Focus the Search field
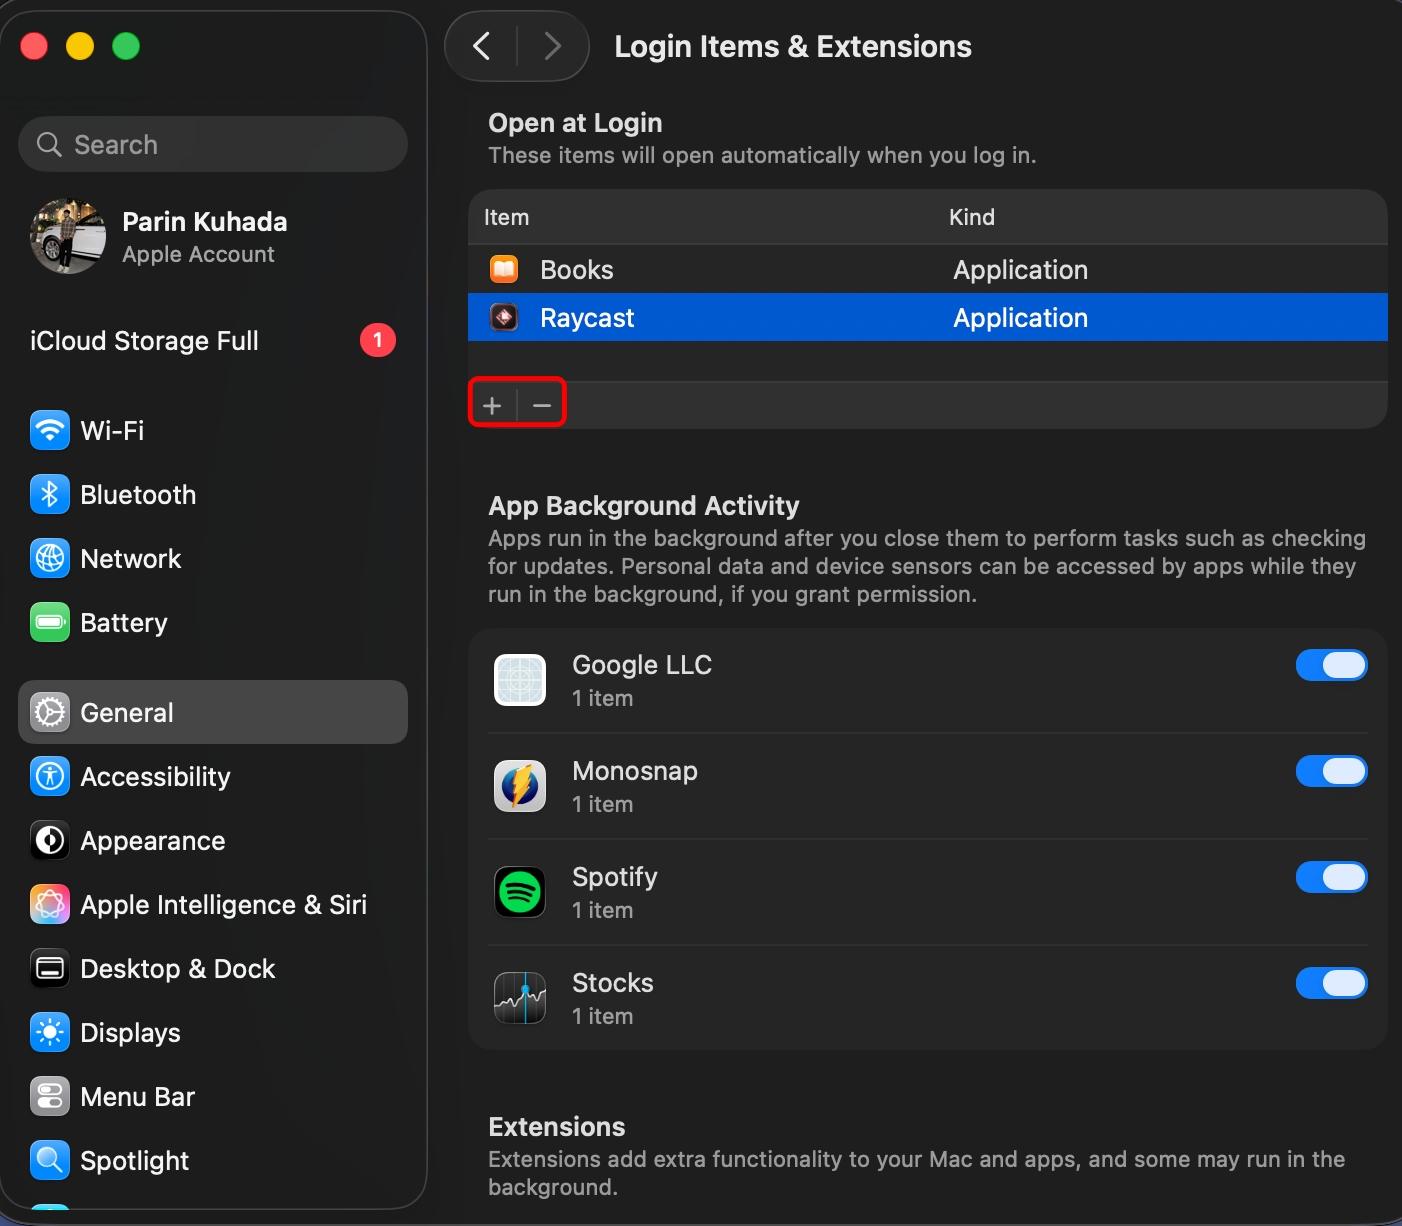The width and height of the screenshot is (1402, 1226). point(213,144)
